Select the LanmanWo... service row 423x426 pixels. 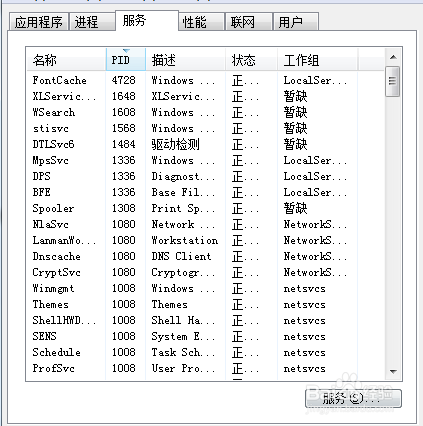coord(205,240)
